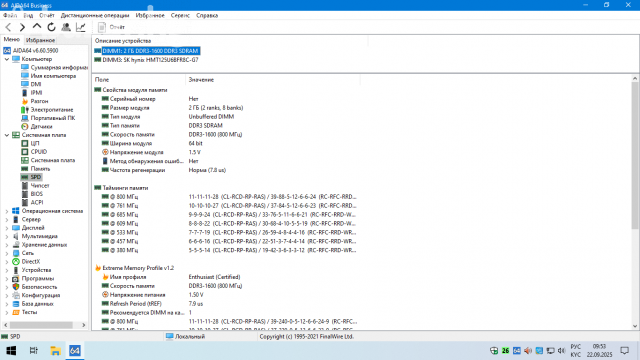Expand the Программы tree node
Image resolution: width=640 pixels, height=360 pixels.
7,278
